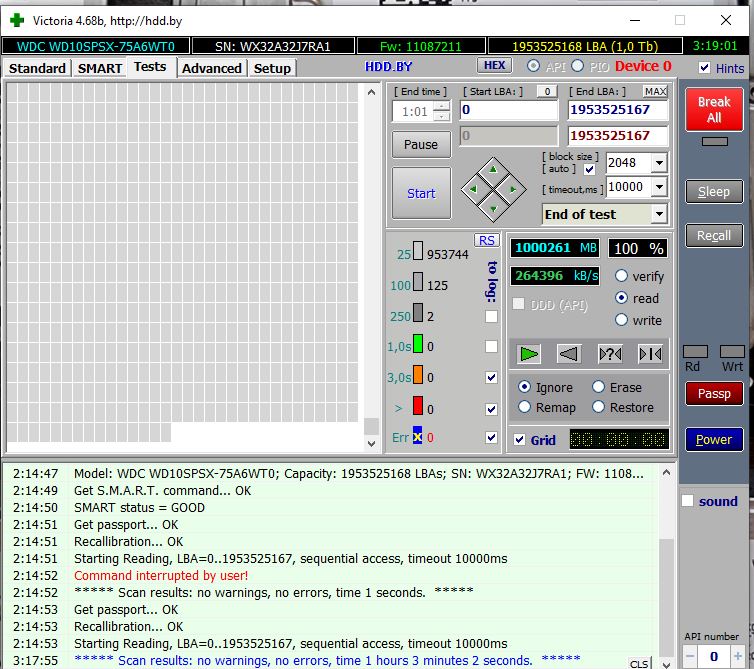Viewport: 754px width, 669px height.
Task: Click the down arrow in the diamond navigator
Action: (493, 209)
